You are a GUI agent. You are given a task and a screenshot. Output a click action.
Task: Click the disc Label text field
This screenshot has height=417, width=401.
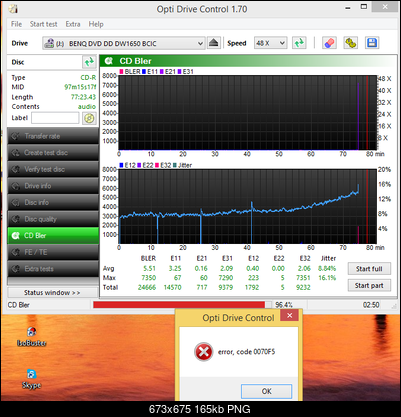pyautogui.click(x=55, y=118)
